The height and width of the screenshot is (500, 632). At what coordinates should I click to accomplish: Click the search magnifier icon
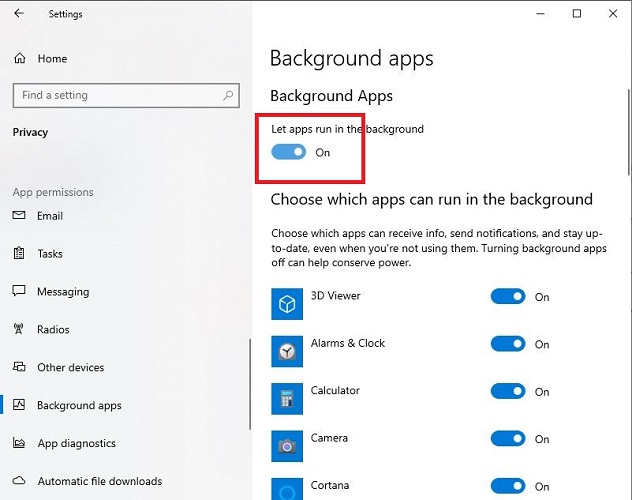click(228, 95)
